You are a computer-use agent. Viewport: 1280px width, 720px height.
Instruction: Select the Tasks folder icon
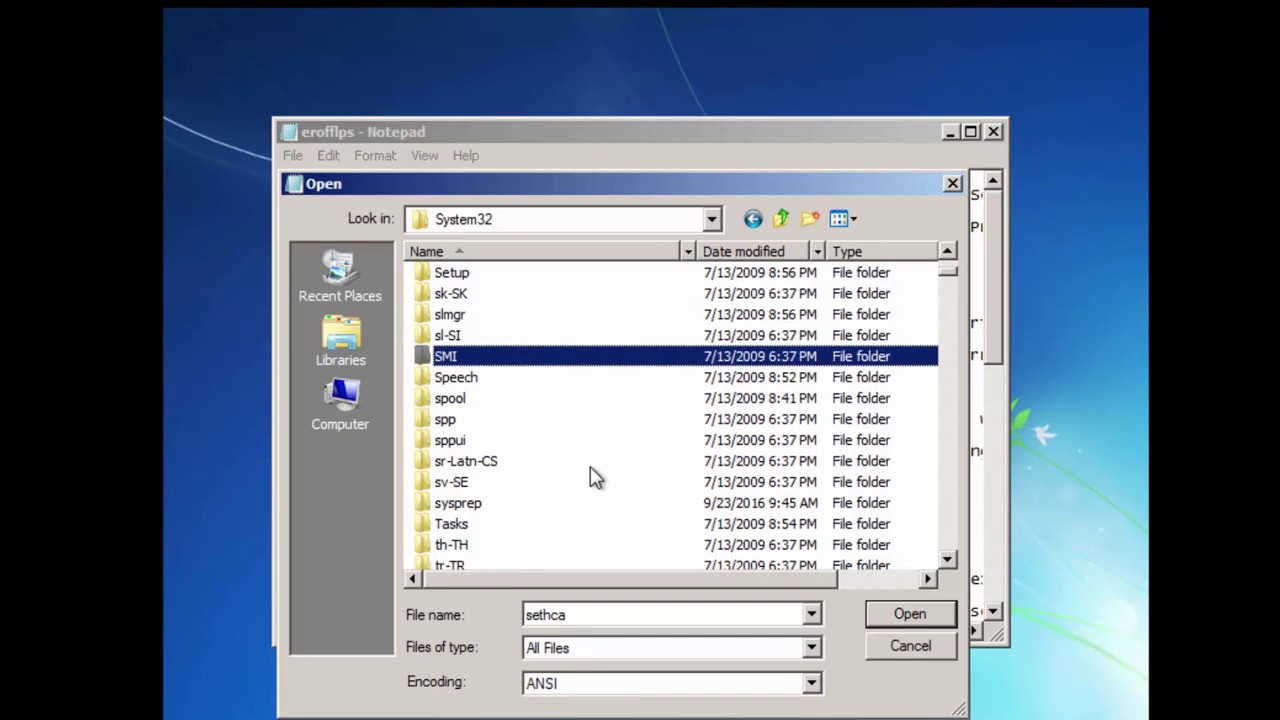(422, 524)
